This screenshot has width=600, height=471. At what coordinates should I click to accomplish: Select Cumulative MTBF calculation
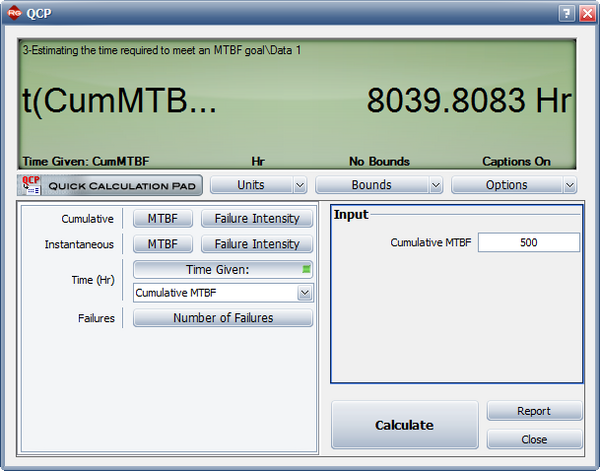(163, 218)
